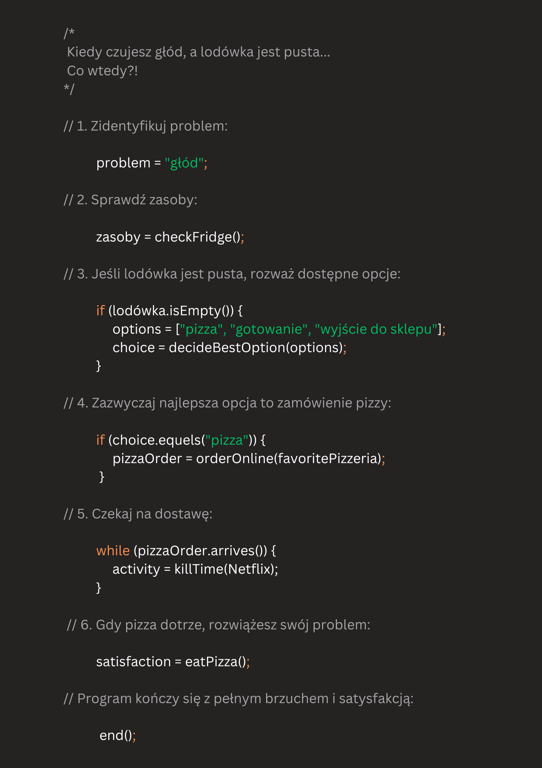Screen dimensions: 542x768
Task: Click the killTime(Netflix) call
Action: point(224,569)
